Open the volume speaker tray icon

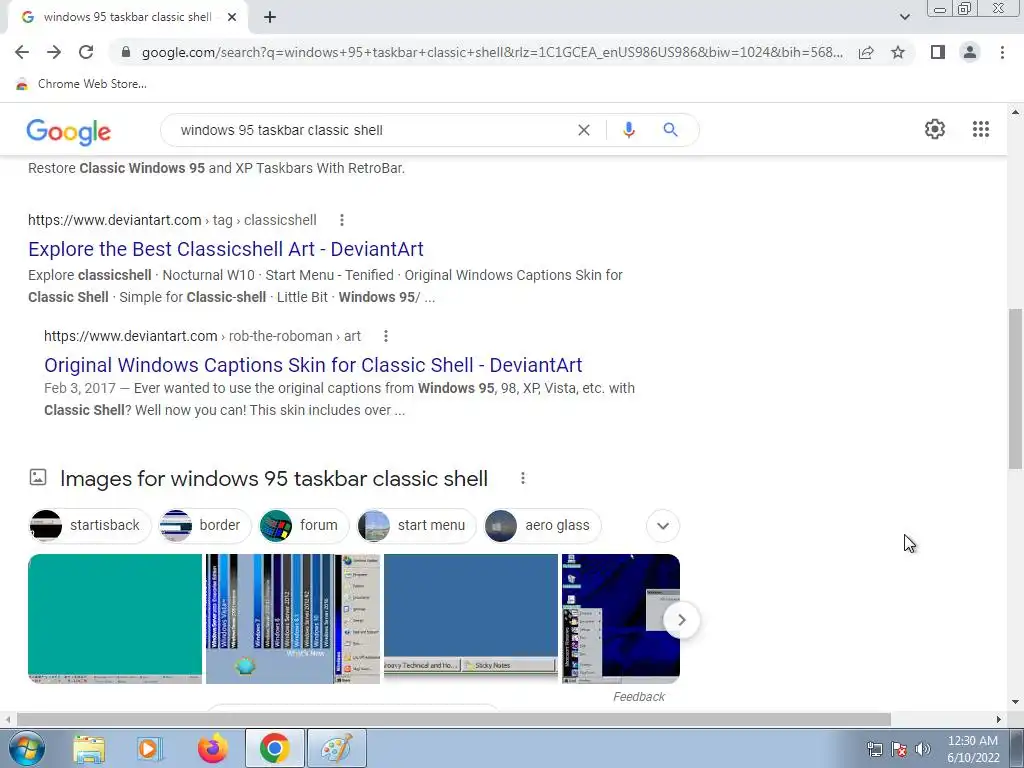[x=923, y=749]
